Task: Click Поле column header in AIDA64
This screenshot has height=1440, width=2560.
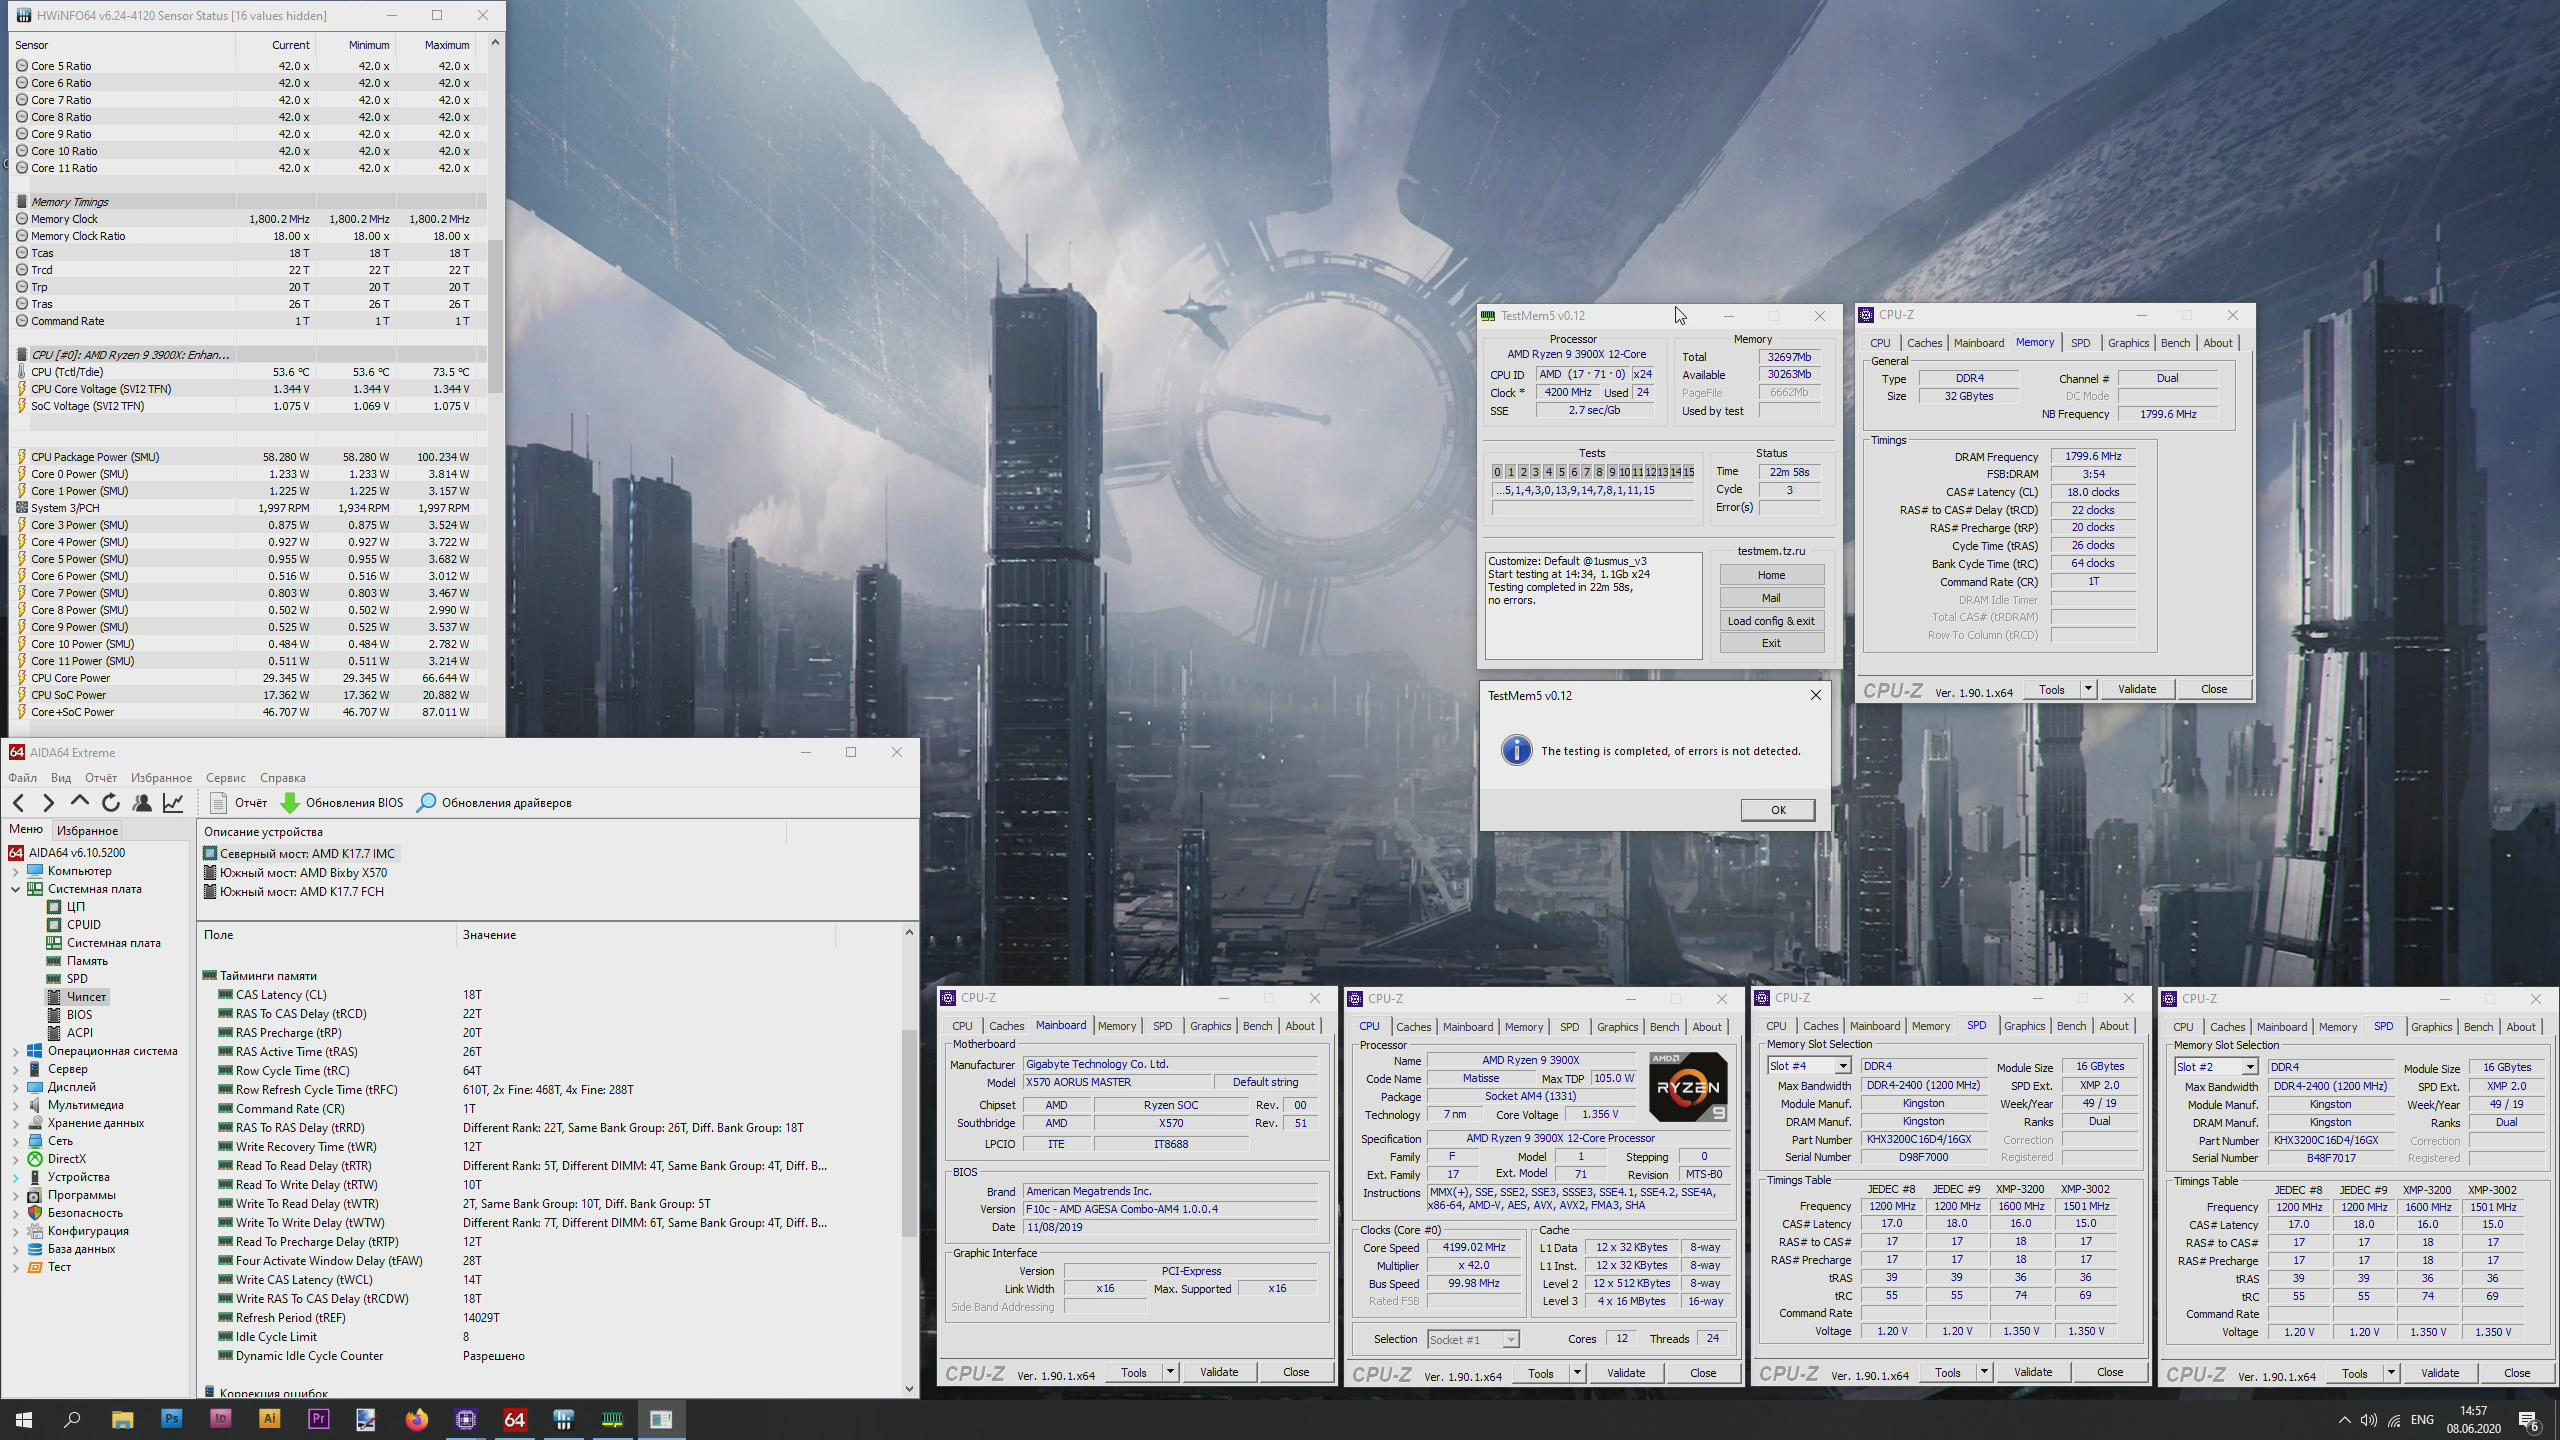Action: pos(326,934)
